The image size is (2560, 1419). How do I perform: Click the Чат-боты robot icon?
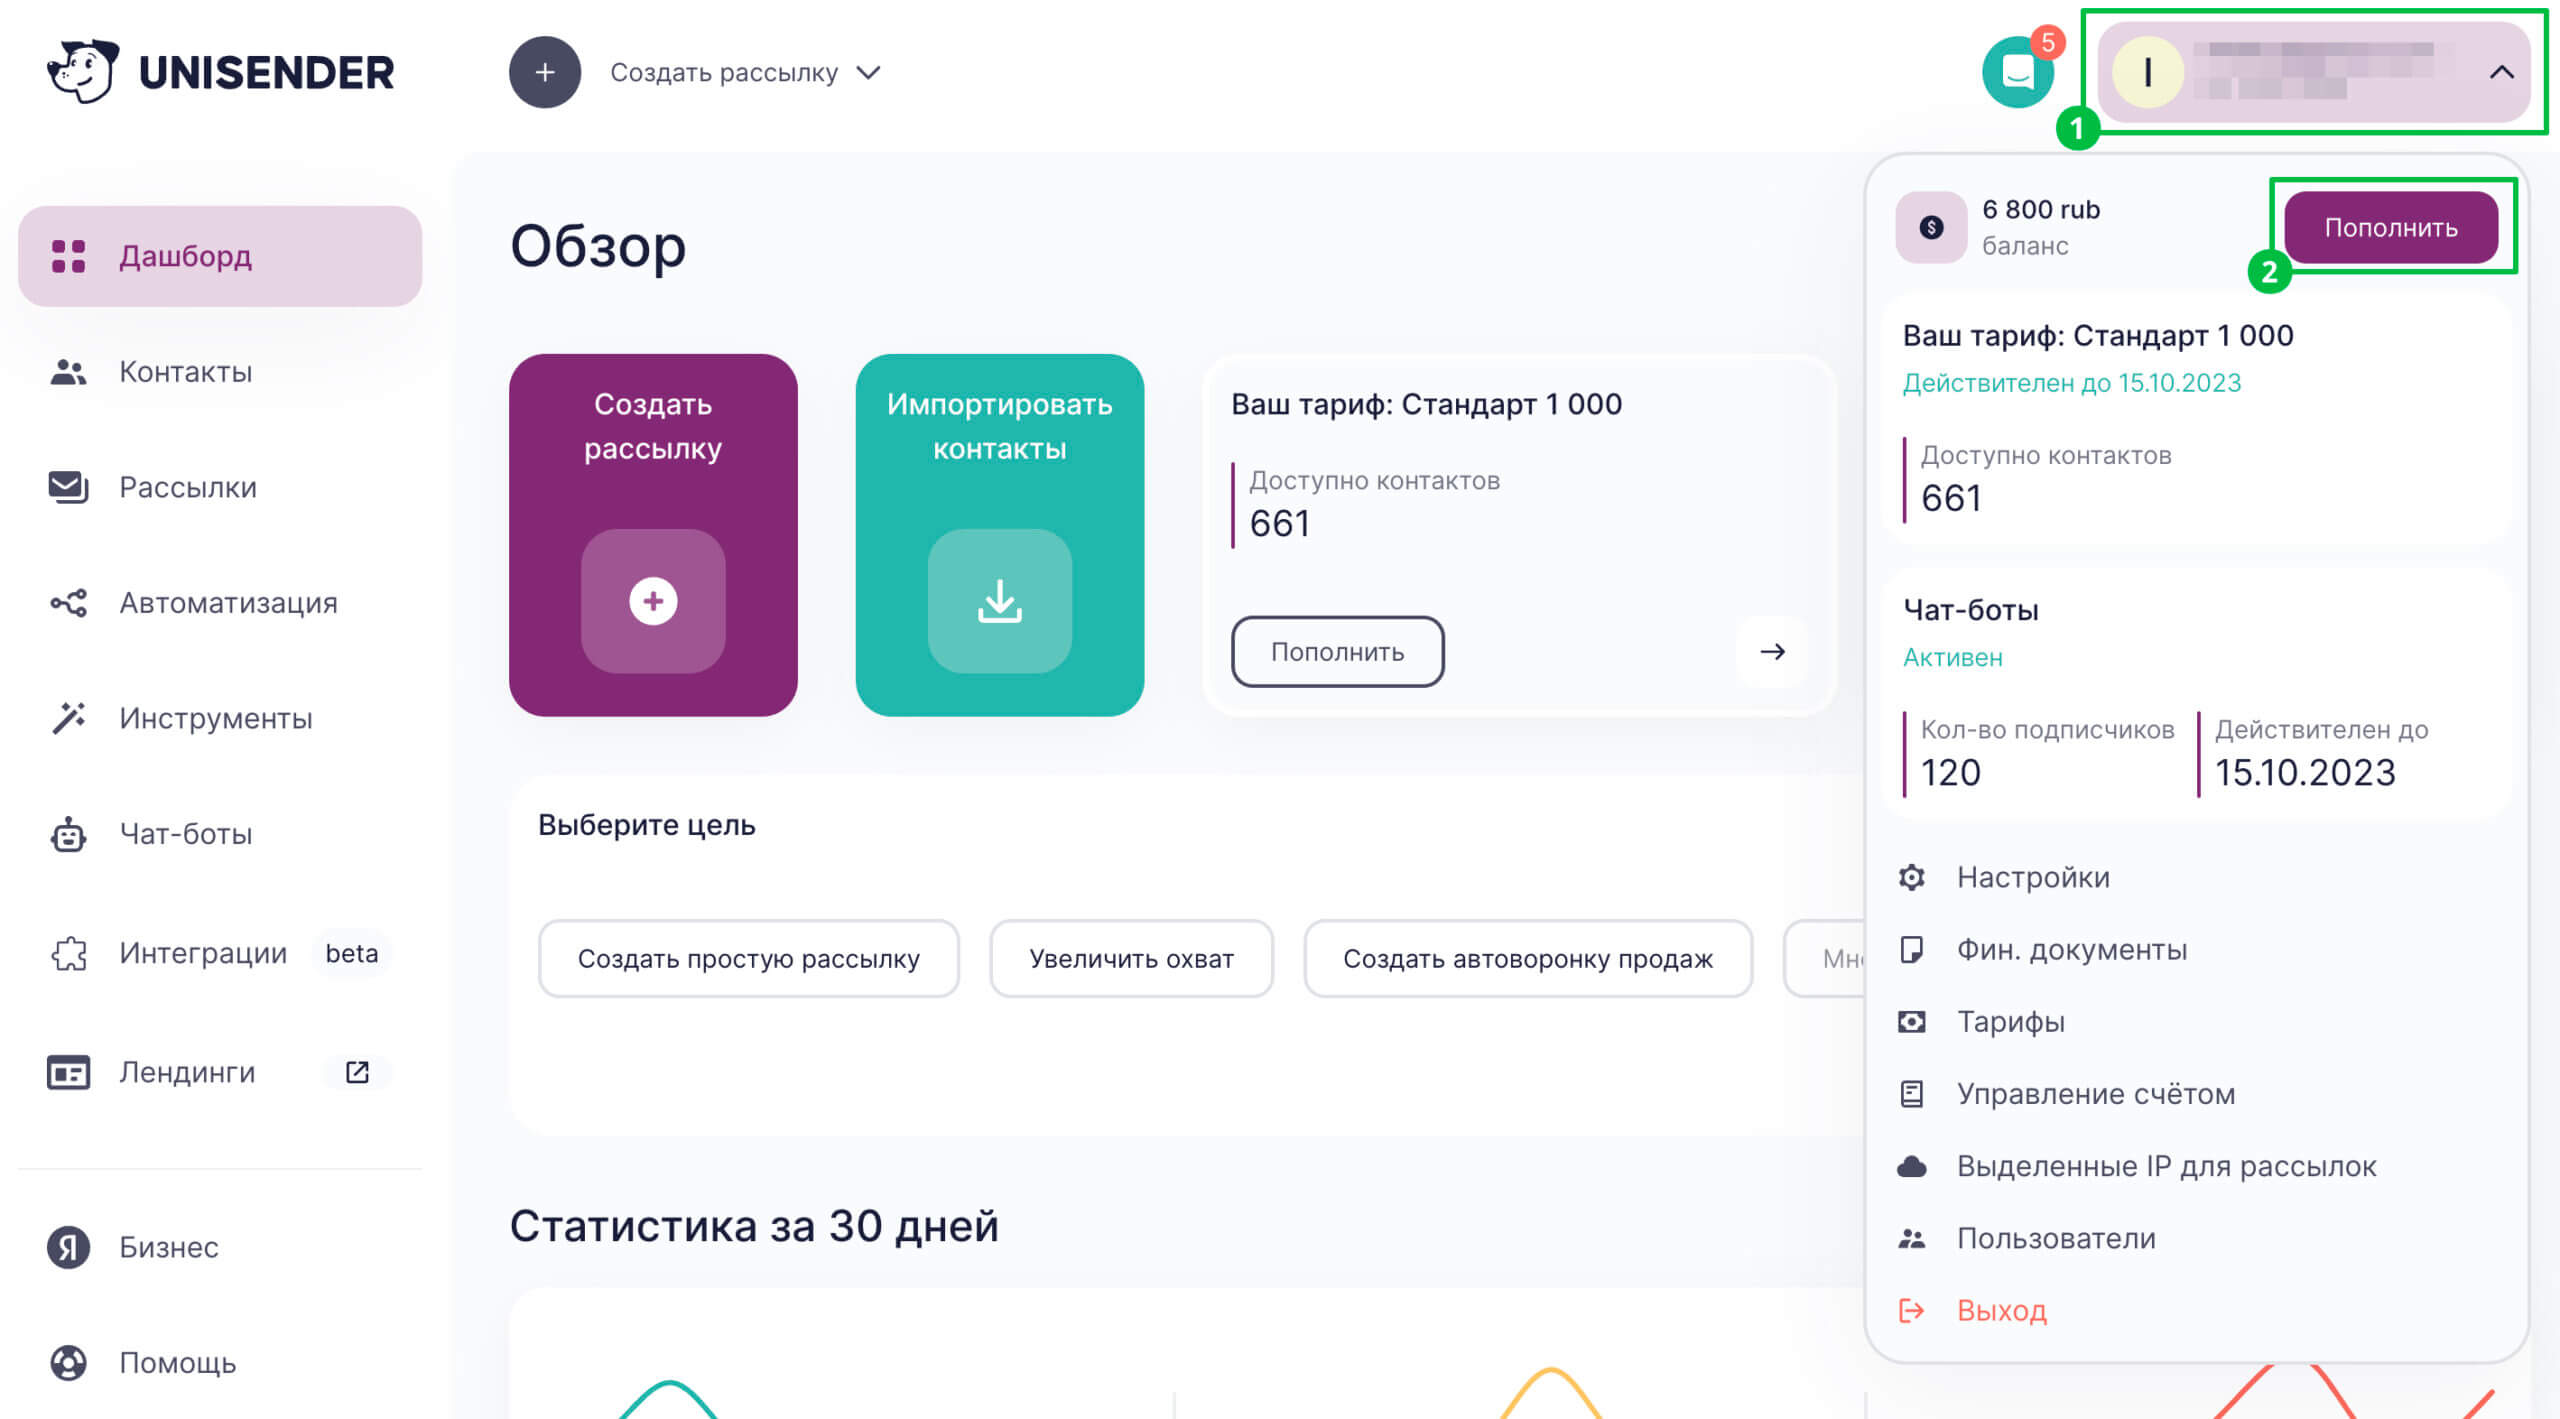click(x=68, y=834)
